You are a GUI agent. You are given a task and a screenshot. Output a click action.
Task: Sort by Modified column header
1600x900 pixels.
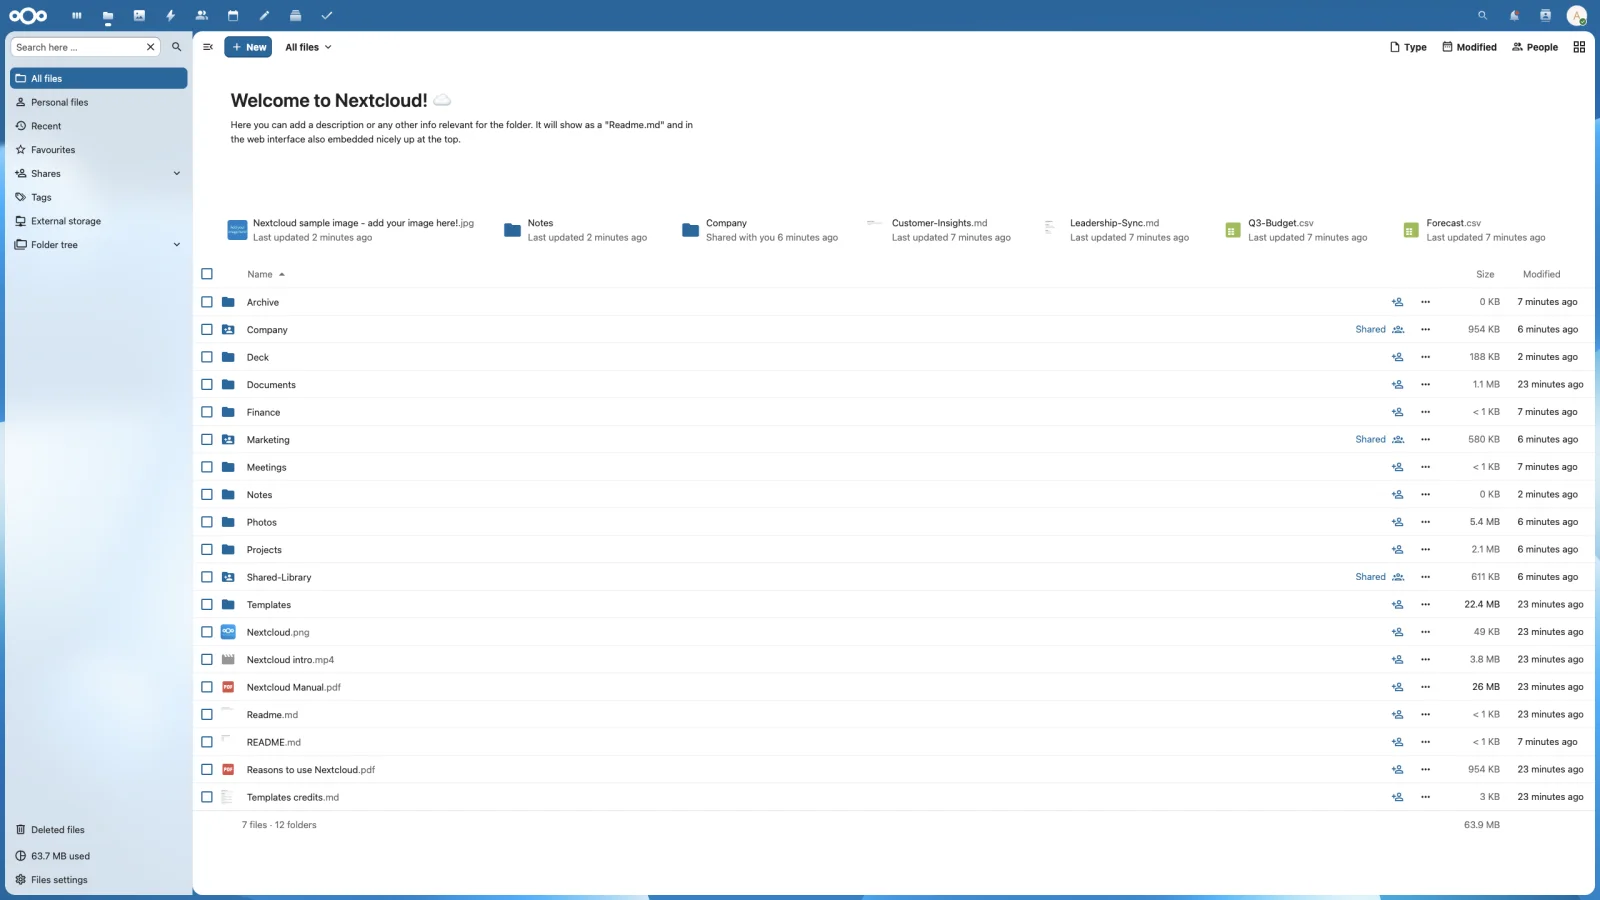[1541, 274]
